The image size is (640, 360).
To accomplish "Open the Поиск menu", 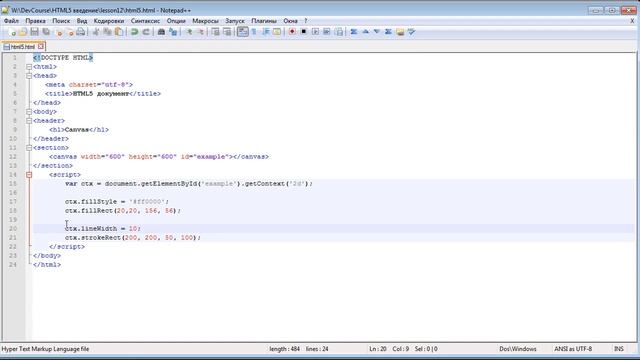I will 61,21.
